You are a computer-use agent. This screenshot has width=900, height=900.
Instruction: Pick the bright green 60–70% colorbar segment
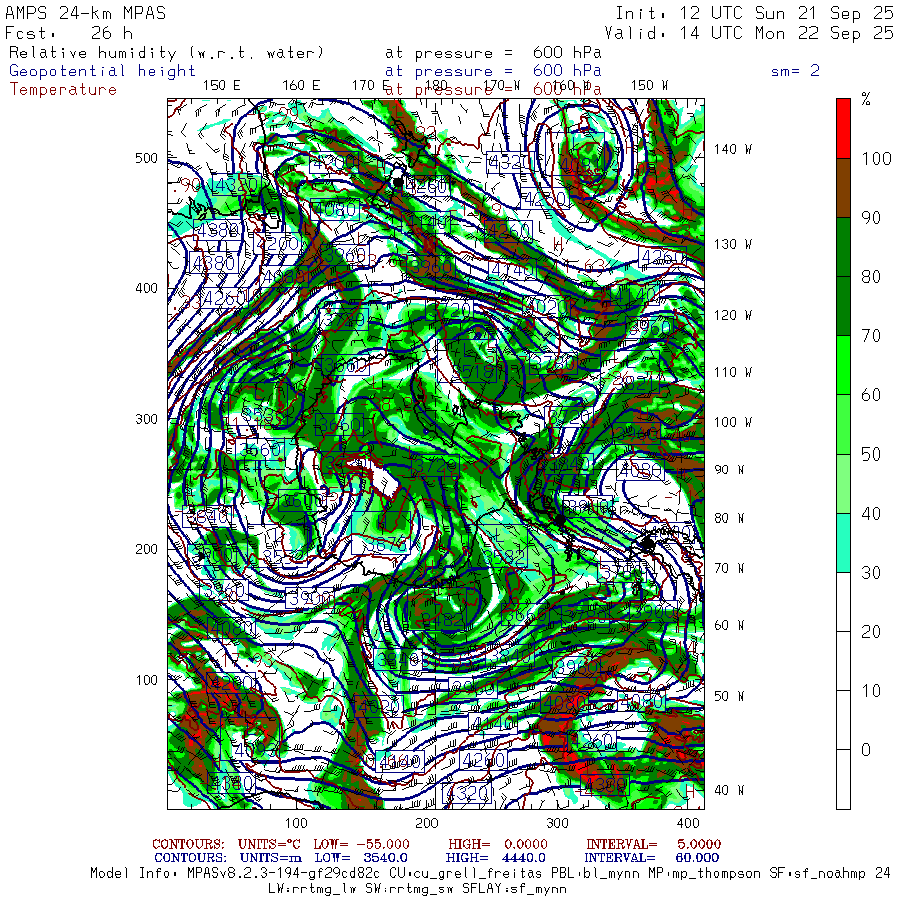click(843, 365)
